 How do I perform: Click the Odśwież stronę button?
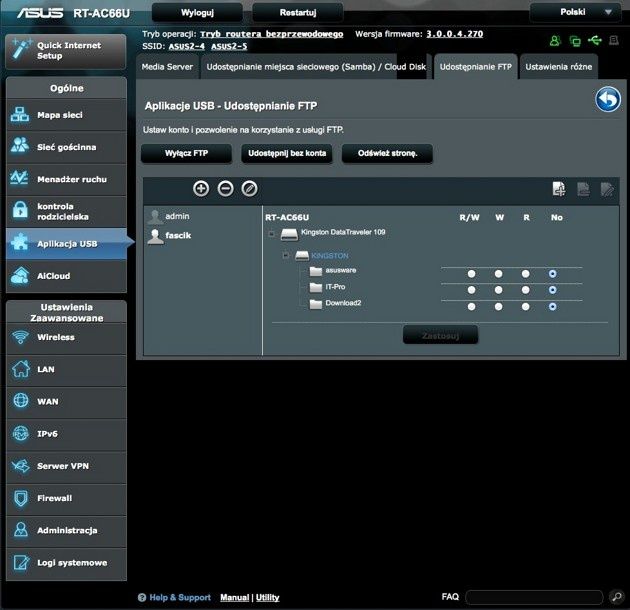pos(387,153)
